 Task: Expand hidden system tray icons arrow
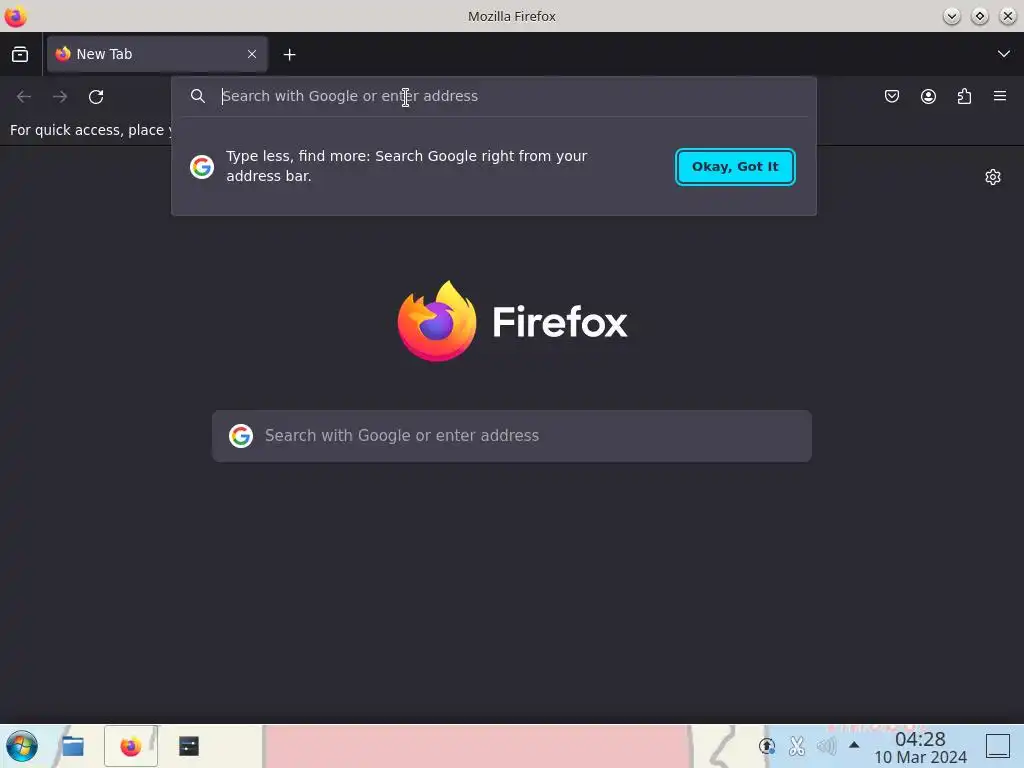pyautogui.click(x=854, y=744)
